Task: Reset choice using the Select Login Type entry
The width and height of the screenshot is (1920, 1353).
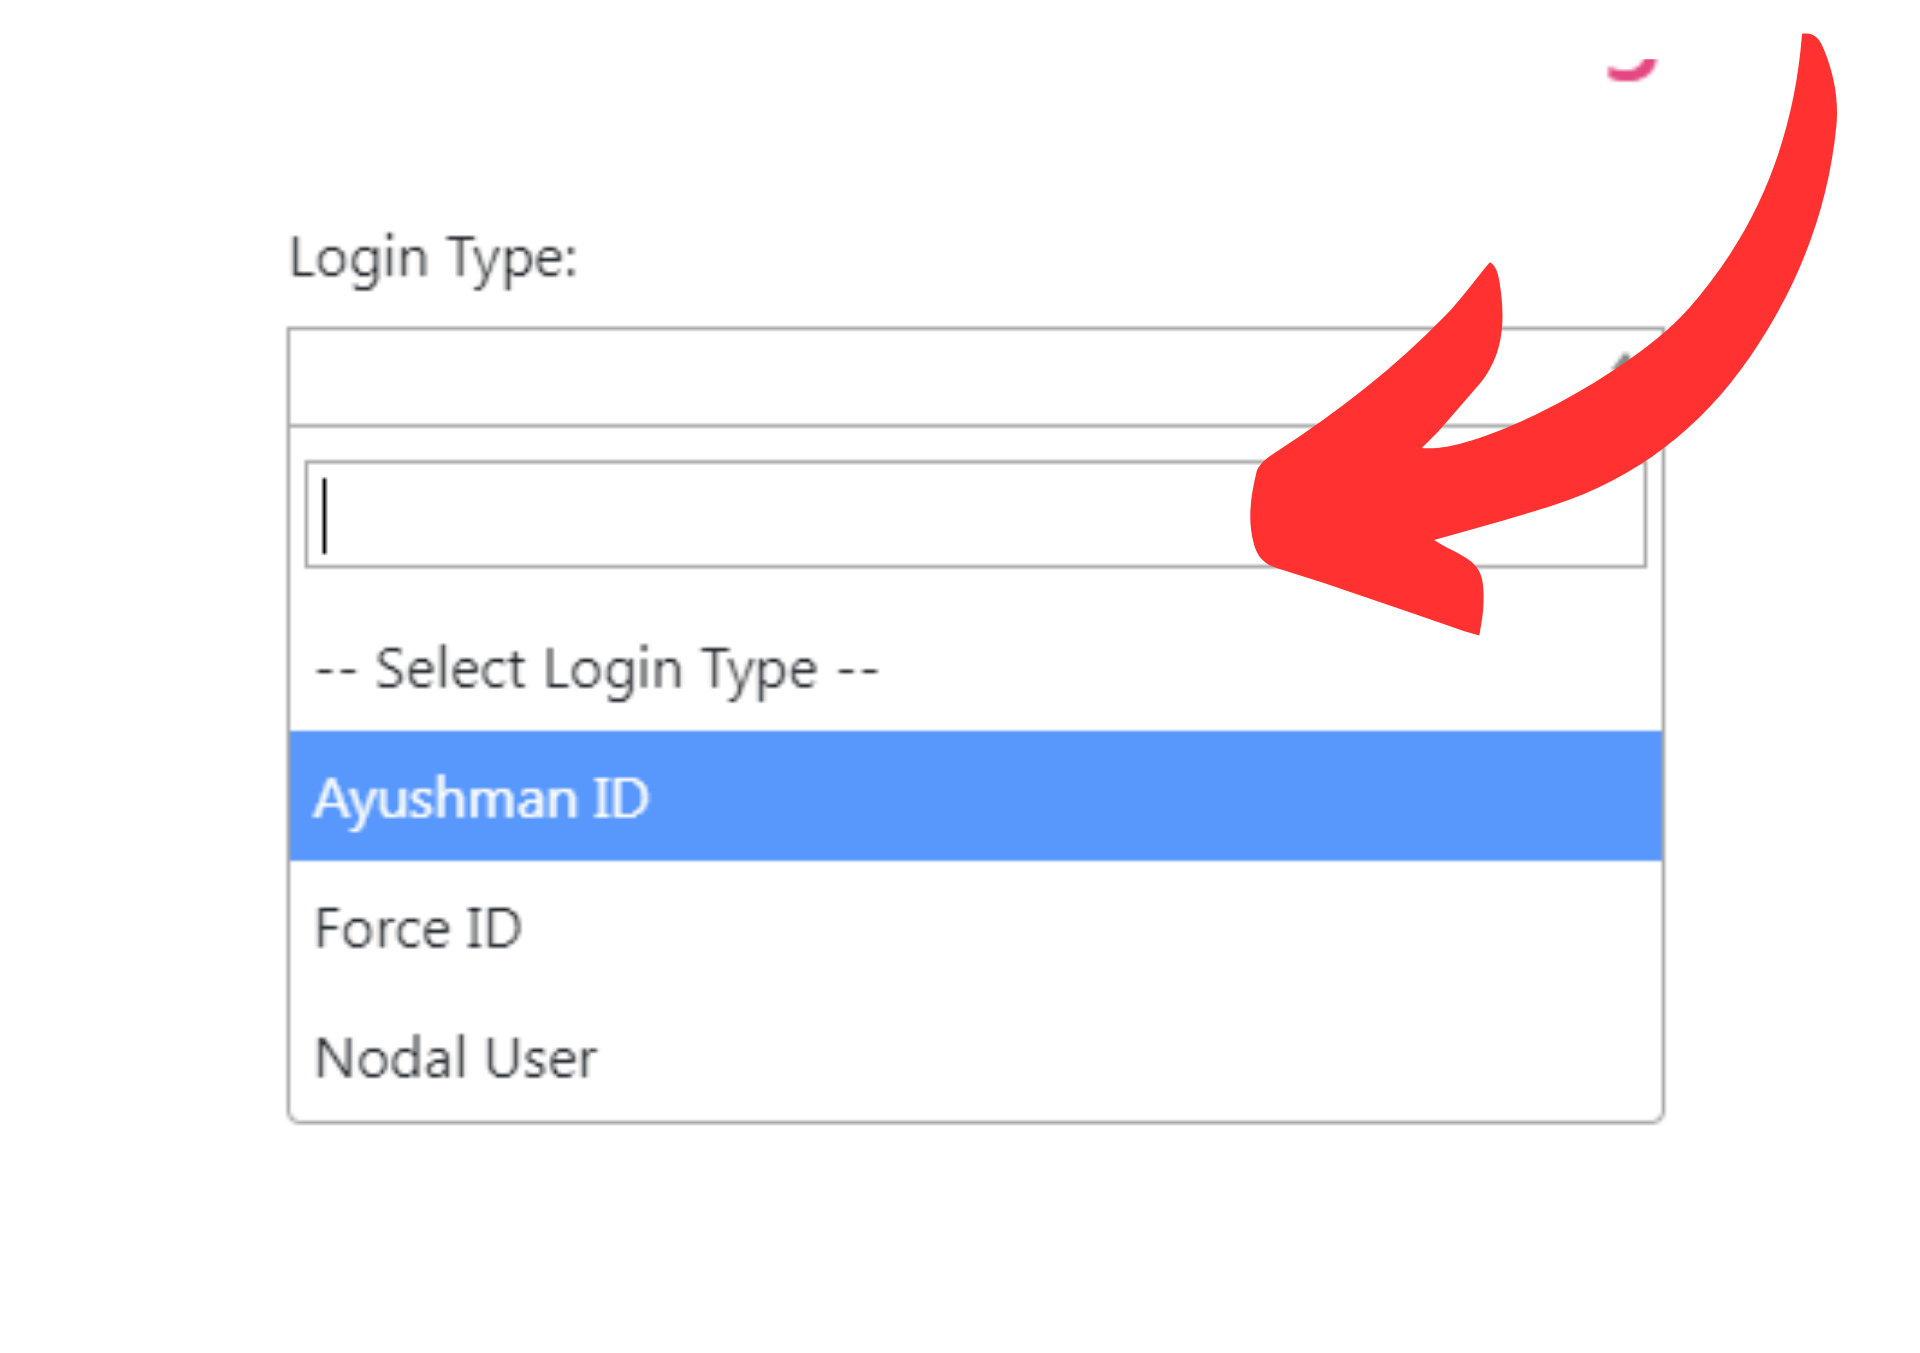Action: [596, 669]
